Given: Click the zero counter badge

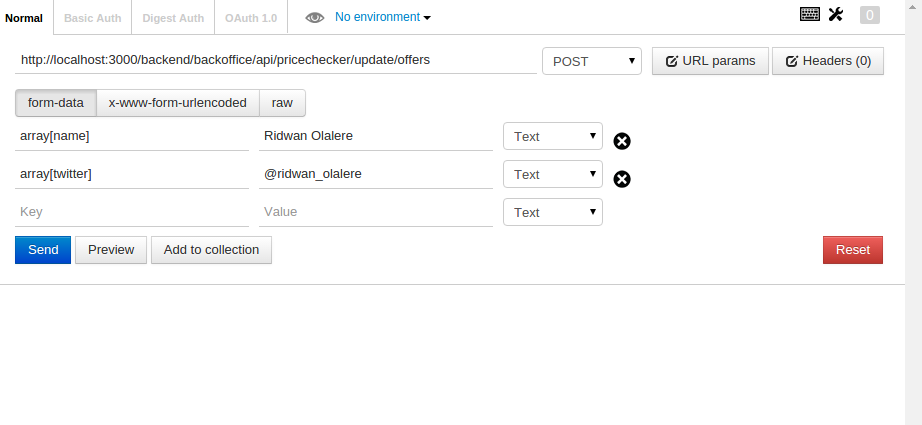Looking at the screenshot, I should point(869,15).
